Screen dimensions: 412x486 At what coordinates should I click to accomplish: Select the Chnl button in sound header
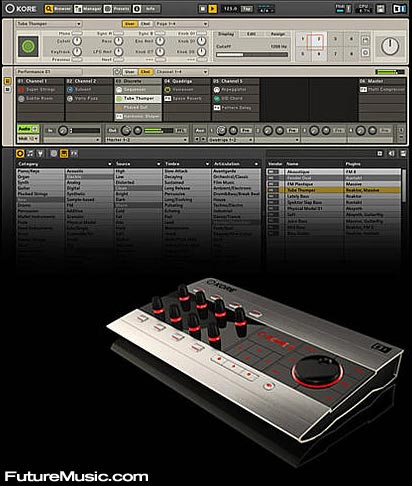pyautogui.click(x=145, y=24)
